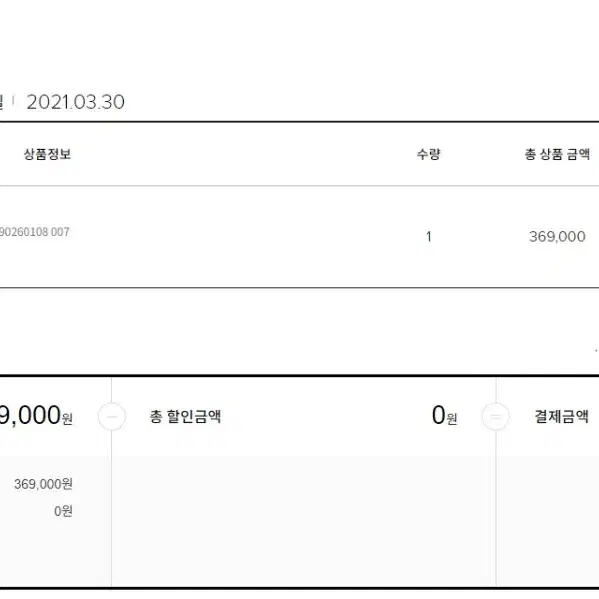Image resolution: width=599 pixels, height=599 pixels.
Task: Select the order date 2021.03.30
Action: point(76,102)
